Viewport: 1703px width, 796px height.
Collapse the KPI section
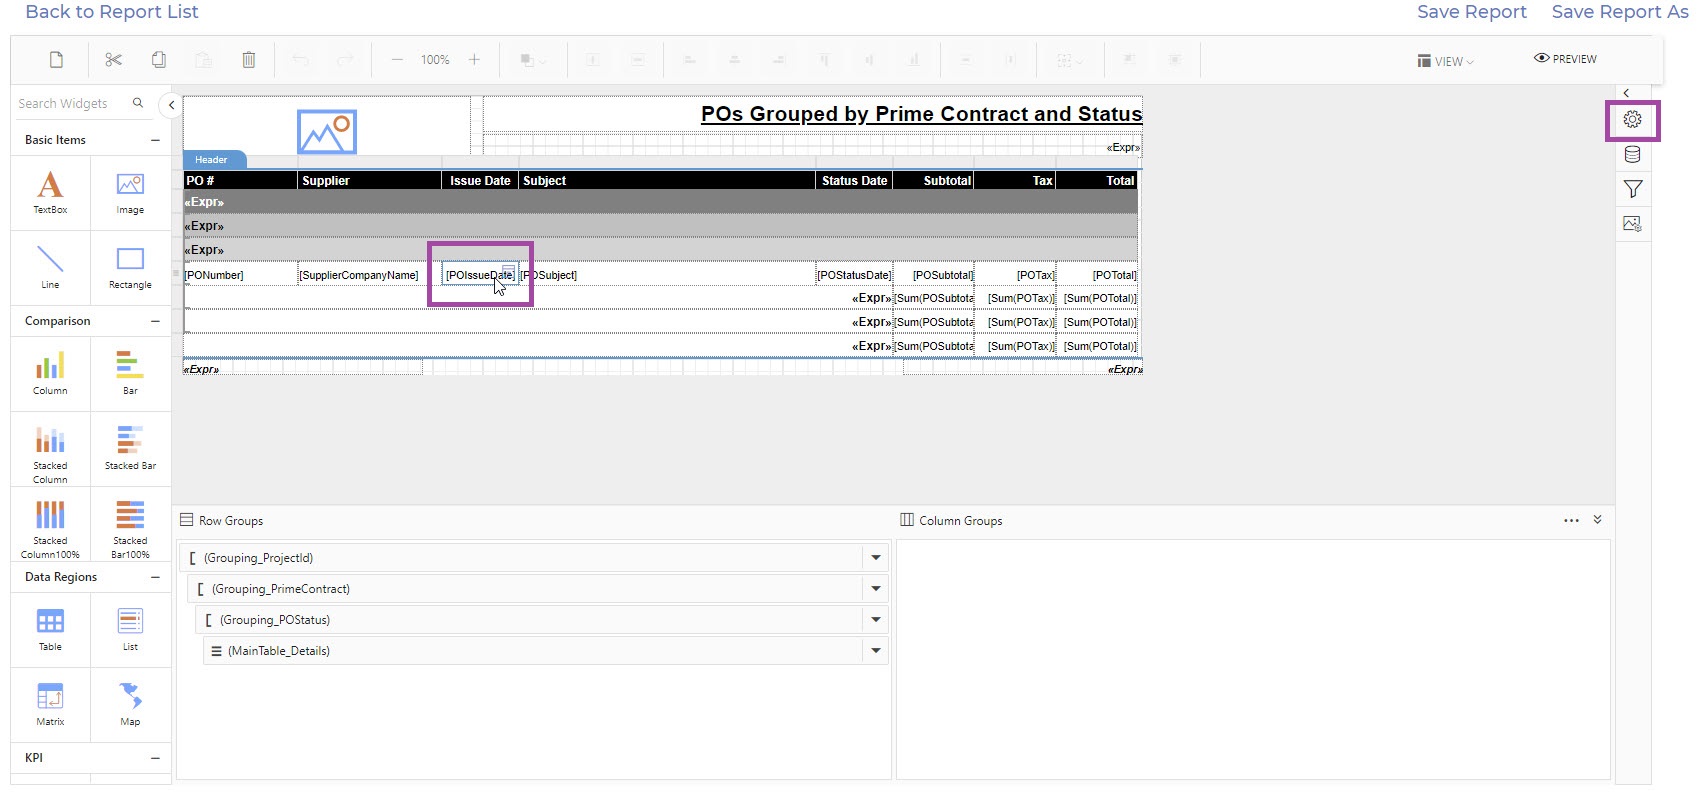pos(155,758)
